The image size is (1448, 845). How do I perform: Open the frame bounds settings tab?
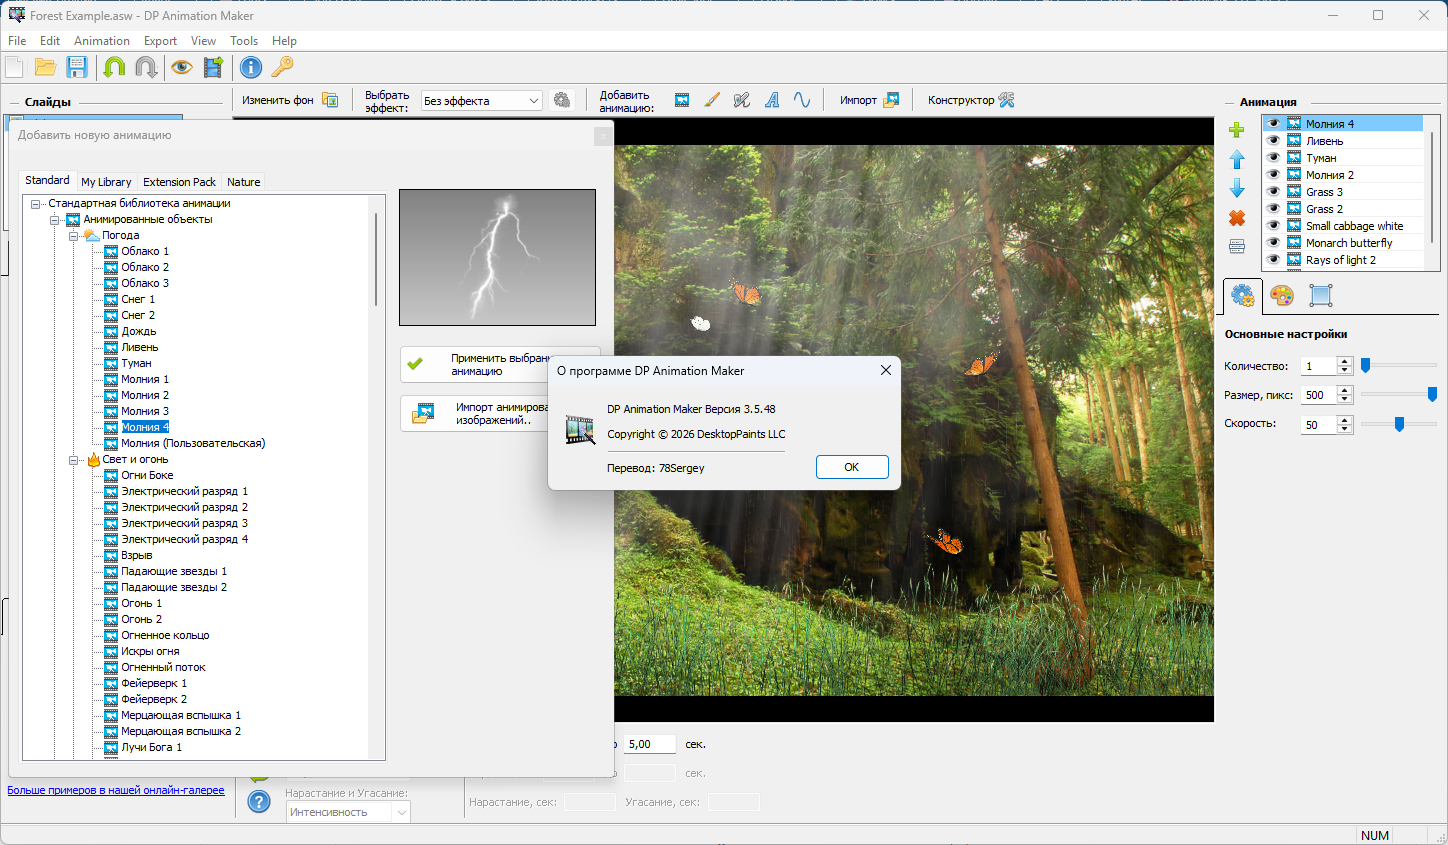click(1321, 295)
